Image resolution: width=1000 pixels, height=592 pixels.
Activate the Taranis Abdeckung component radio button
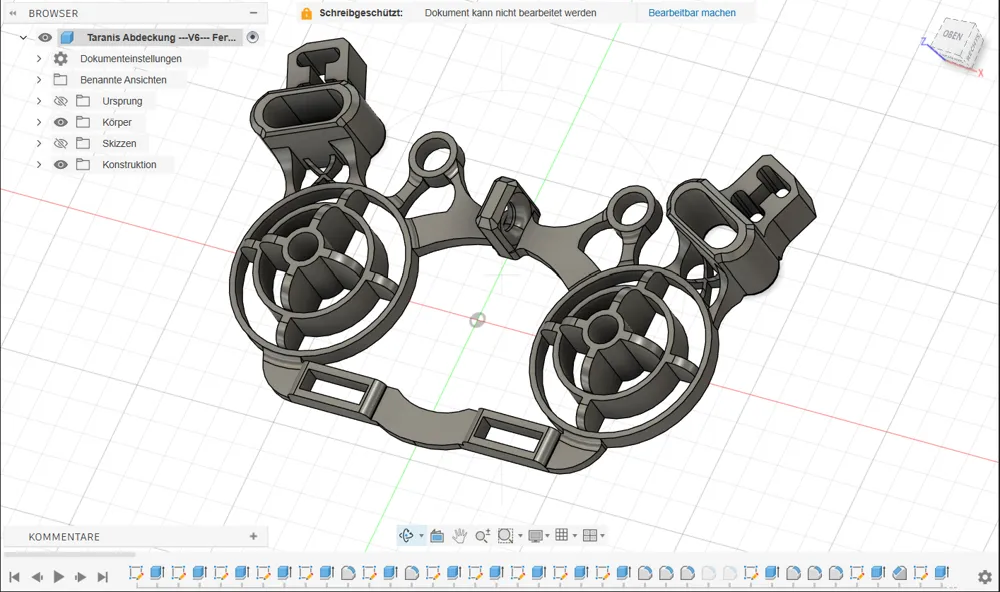point(253,37)
